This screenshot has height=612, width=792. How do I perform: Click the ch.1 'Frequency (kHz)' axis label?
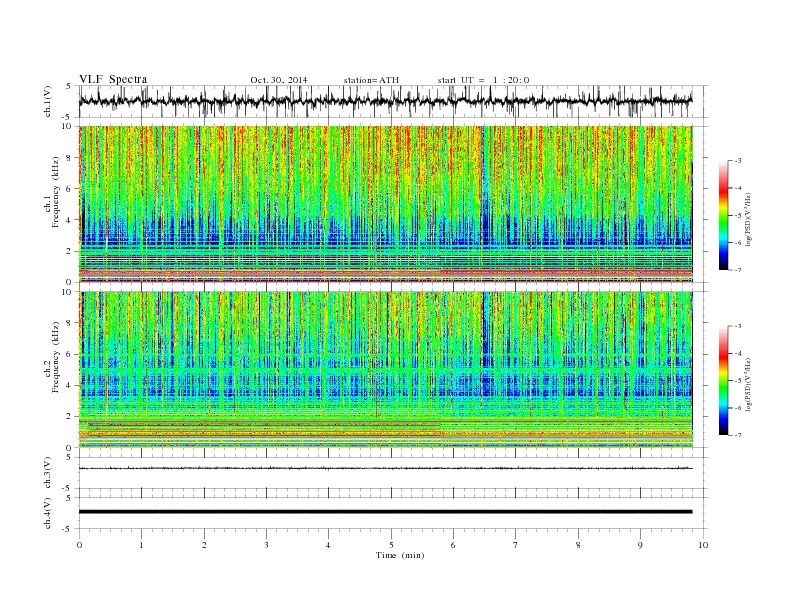tap(56, 192)
